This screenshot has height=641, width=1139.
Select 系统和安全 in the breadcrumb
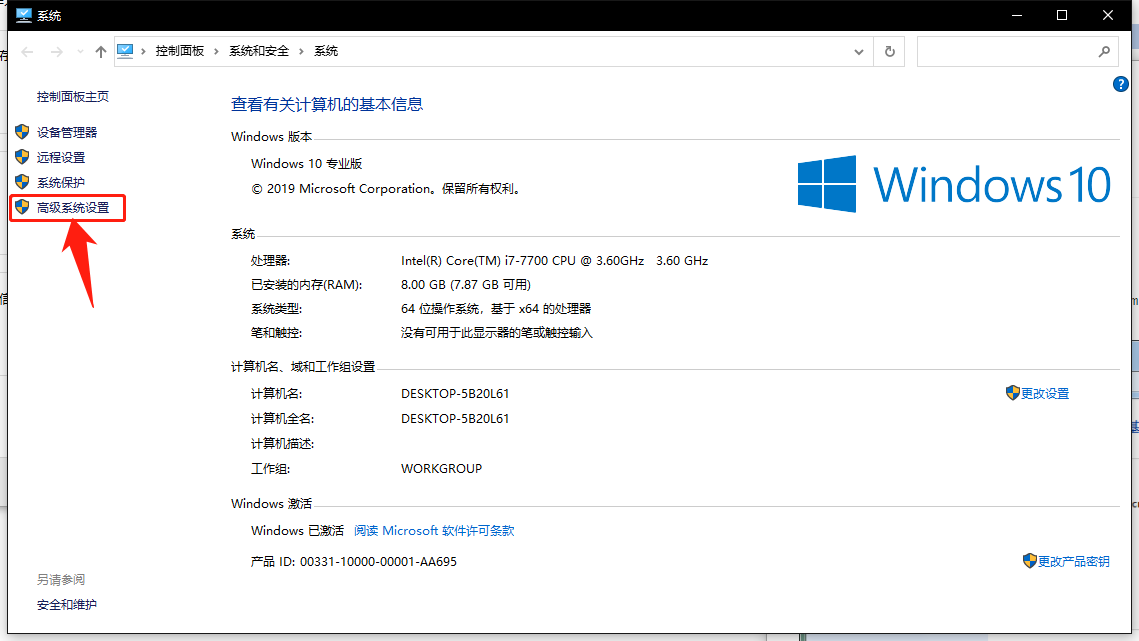[x=259, y=51]
